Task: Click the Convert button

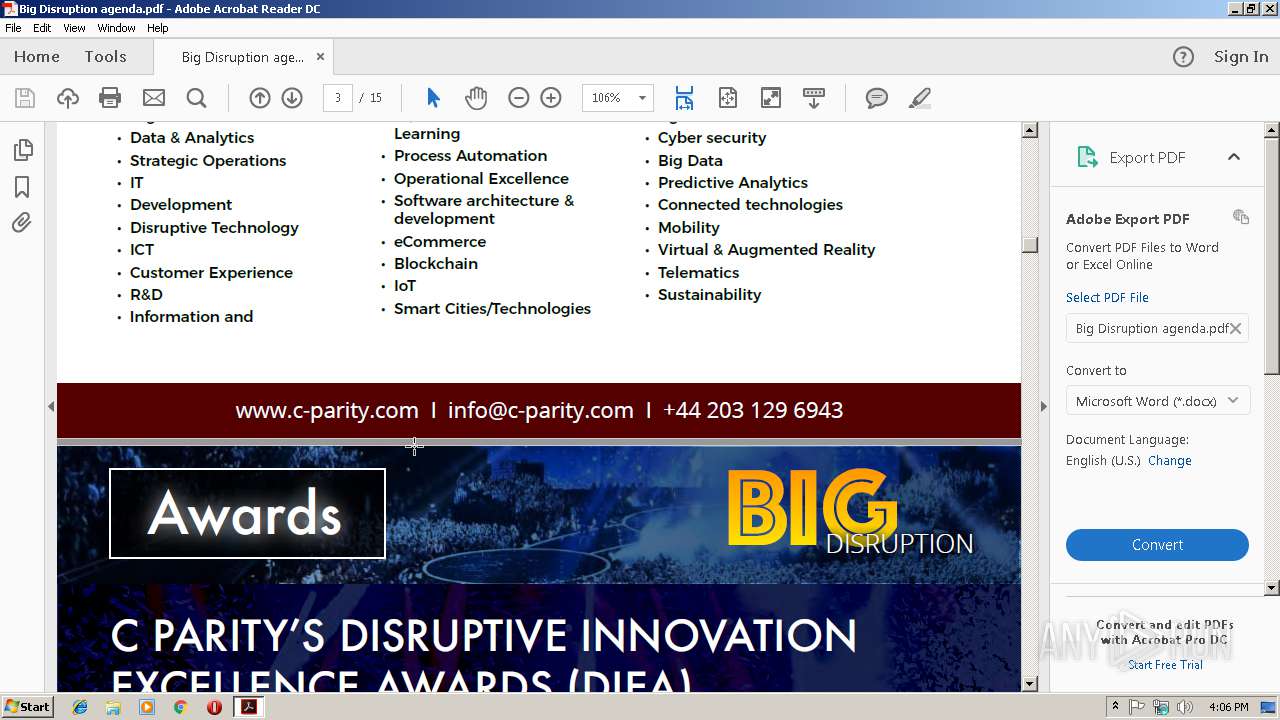Action: pos(1157,545)
